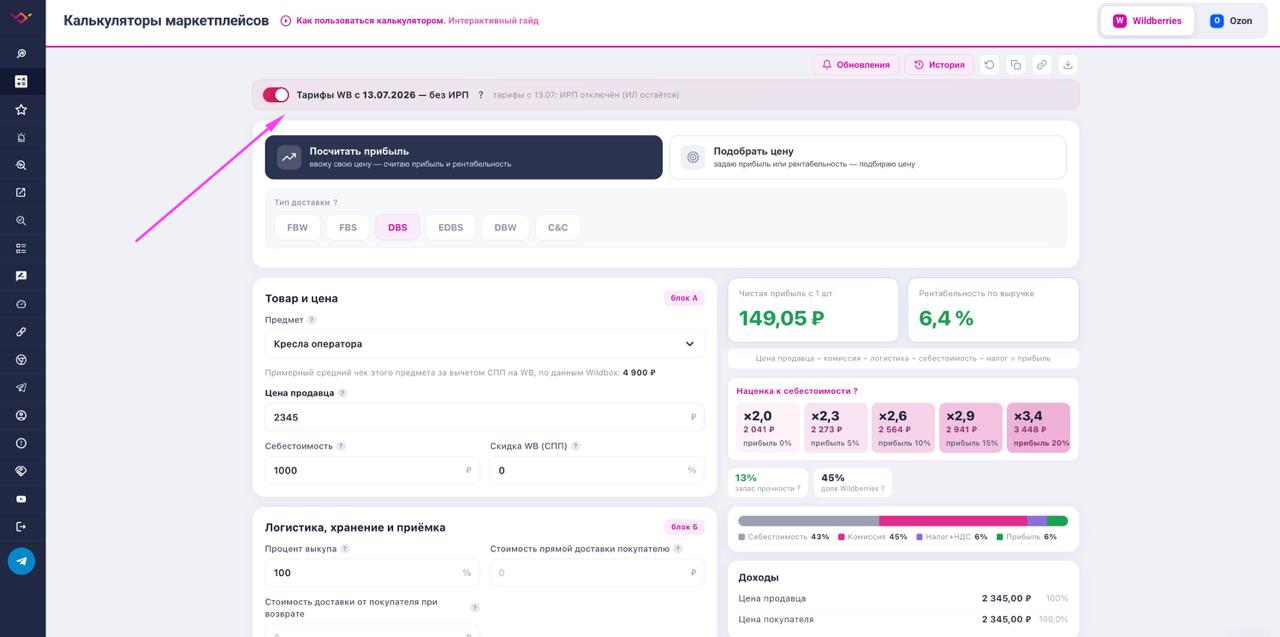Select FBW delivery type

click(x=297, y=227)
